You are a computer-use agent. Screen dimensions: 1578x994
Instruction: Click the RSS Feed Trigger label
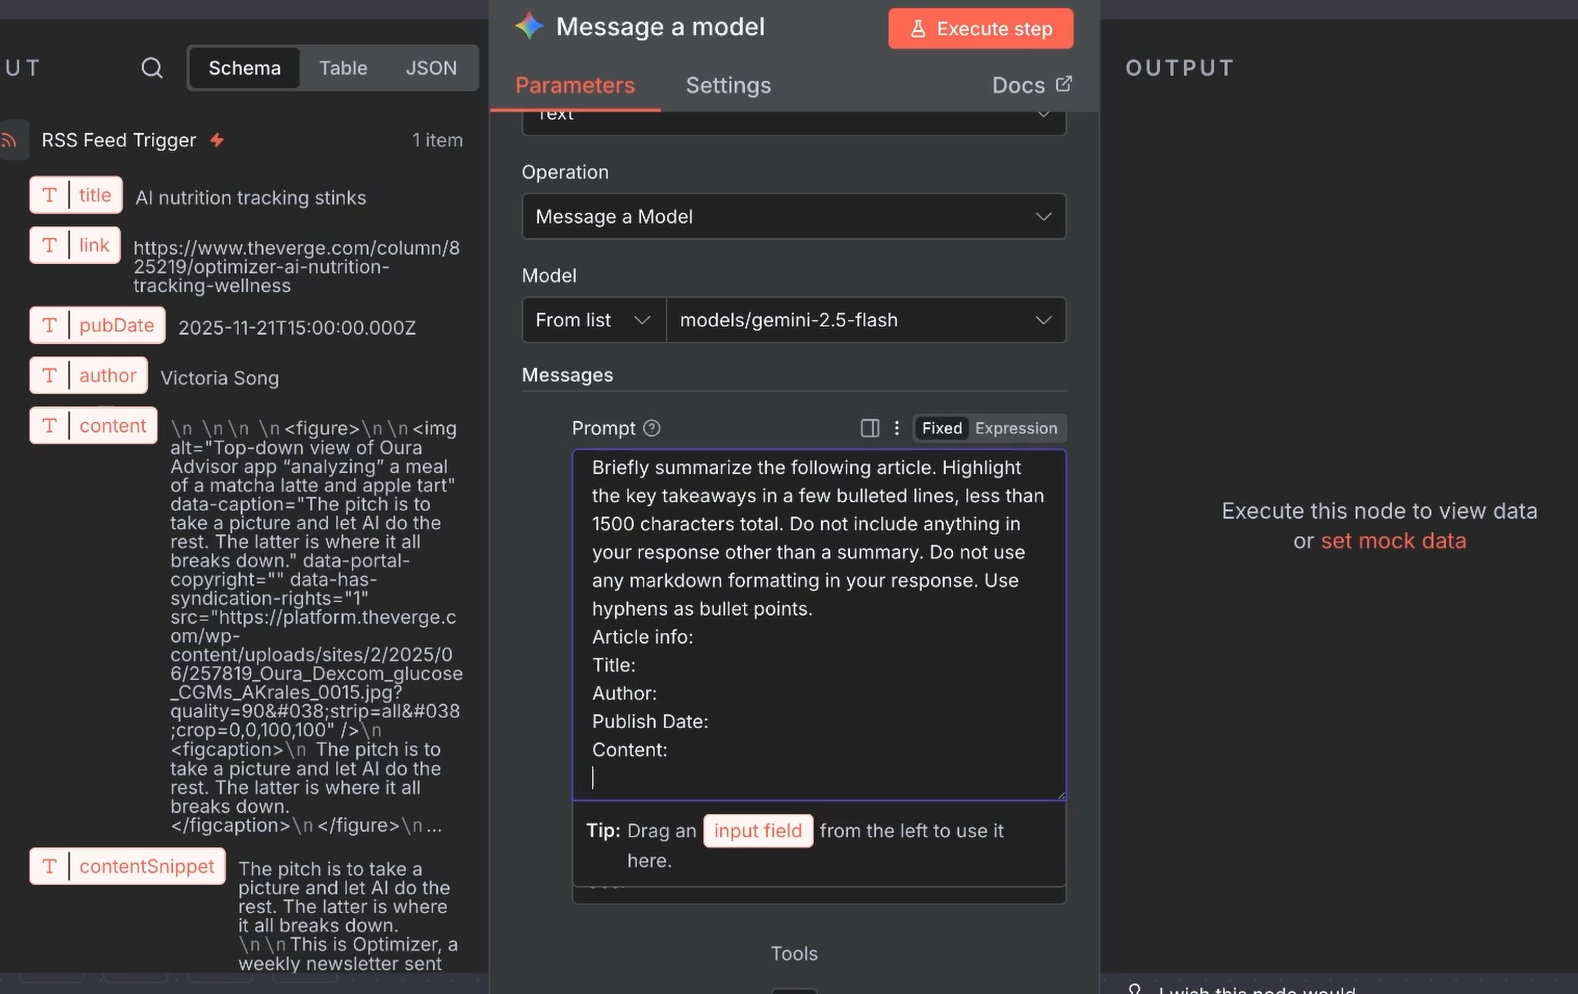[119, 140]
